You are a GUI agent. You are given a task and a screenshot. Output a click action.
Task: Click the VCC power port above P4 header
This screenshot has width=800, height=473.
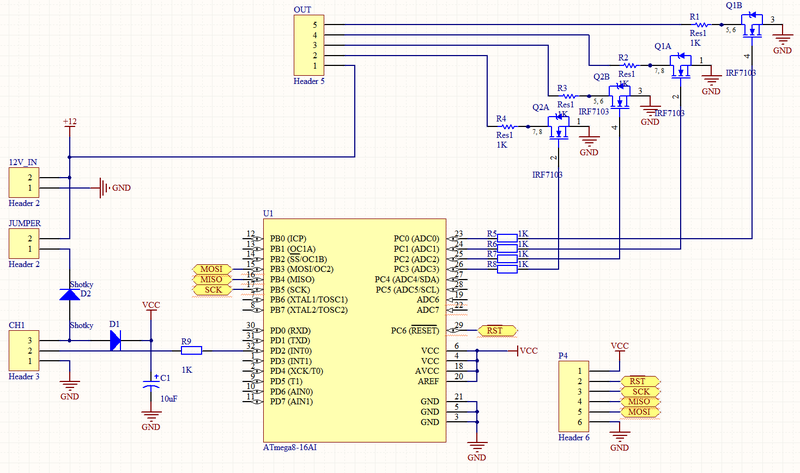(x=619, y=351)
